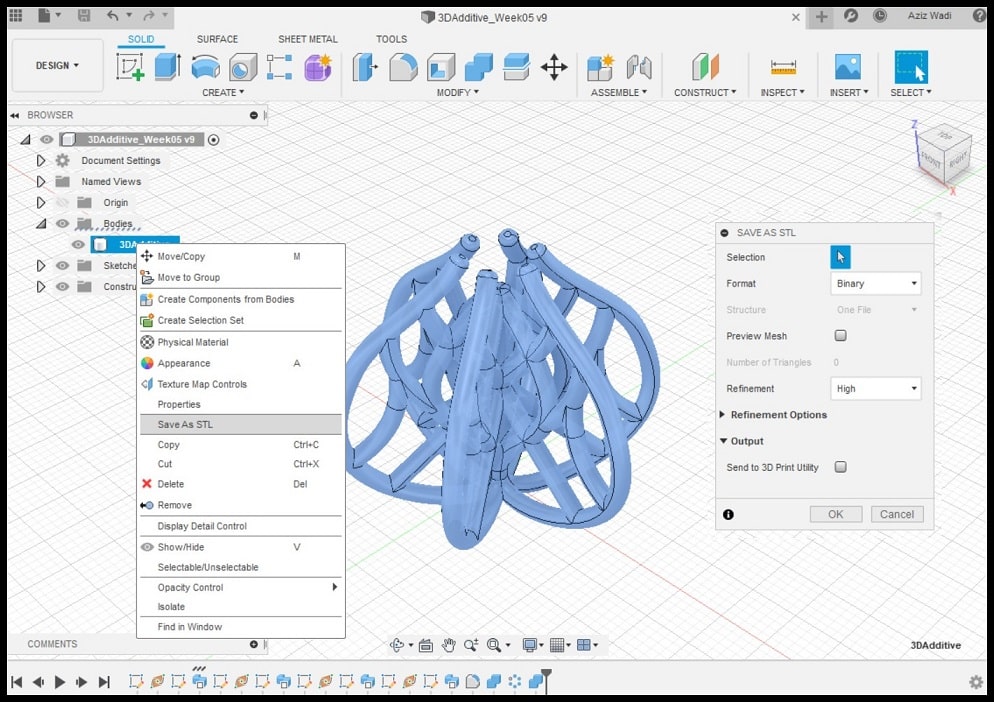This screenshot has width=994, height=702.
Task: Select the Hole tool icon
Action: click(x=243, y=67)
